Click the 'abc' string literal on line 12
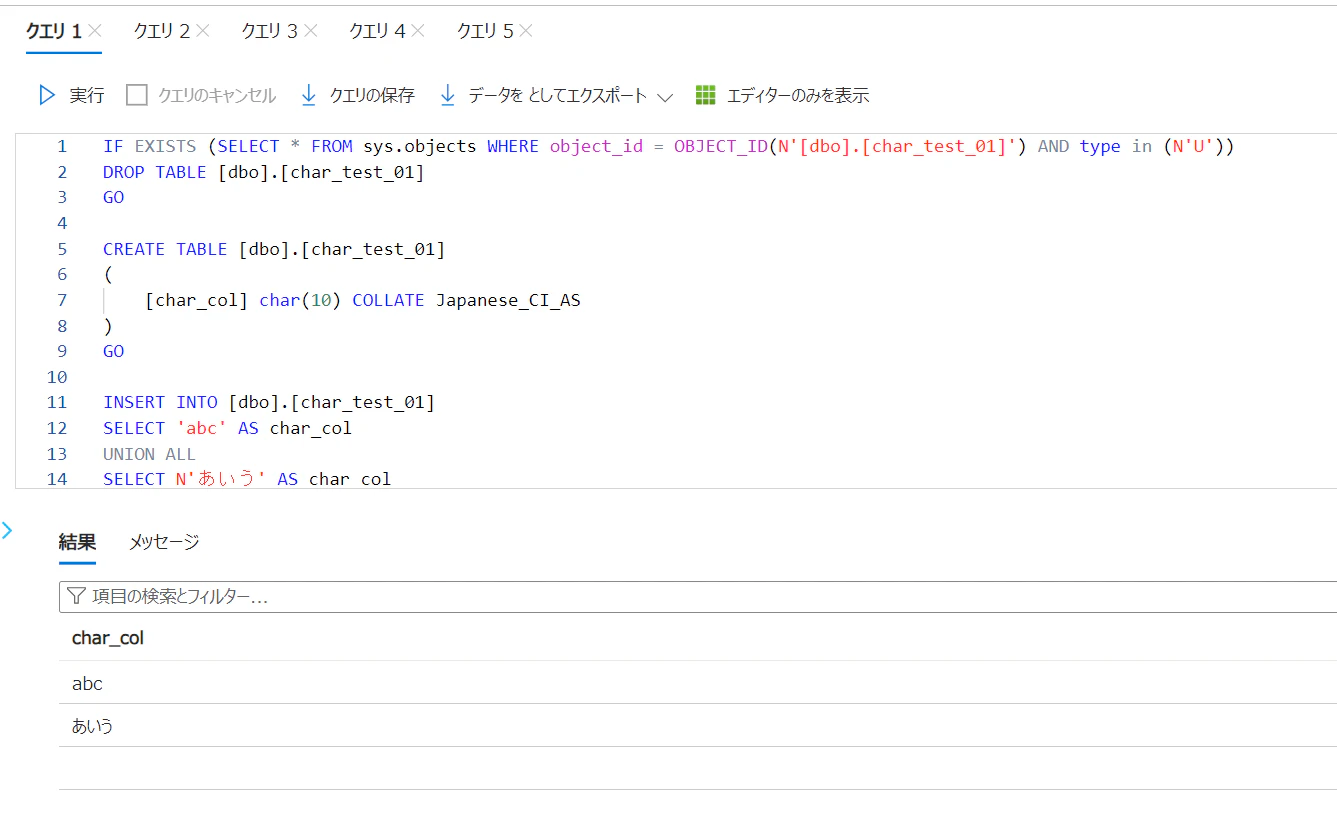This screenshot has width=1337, height=830. click(201, 428)
